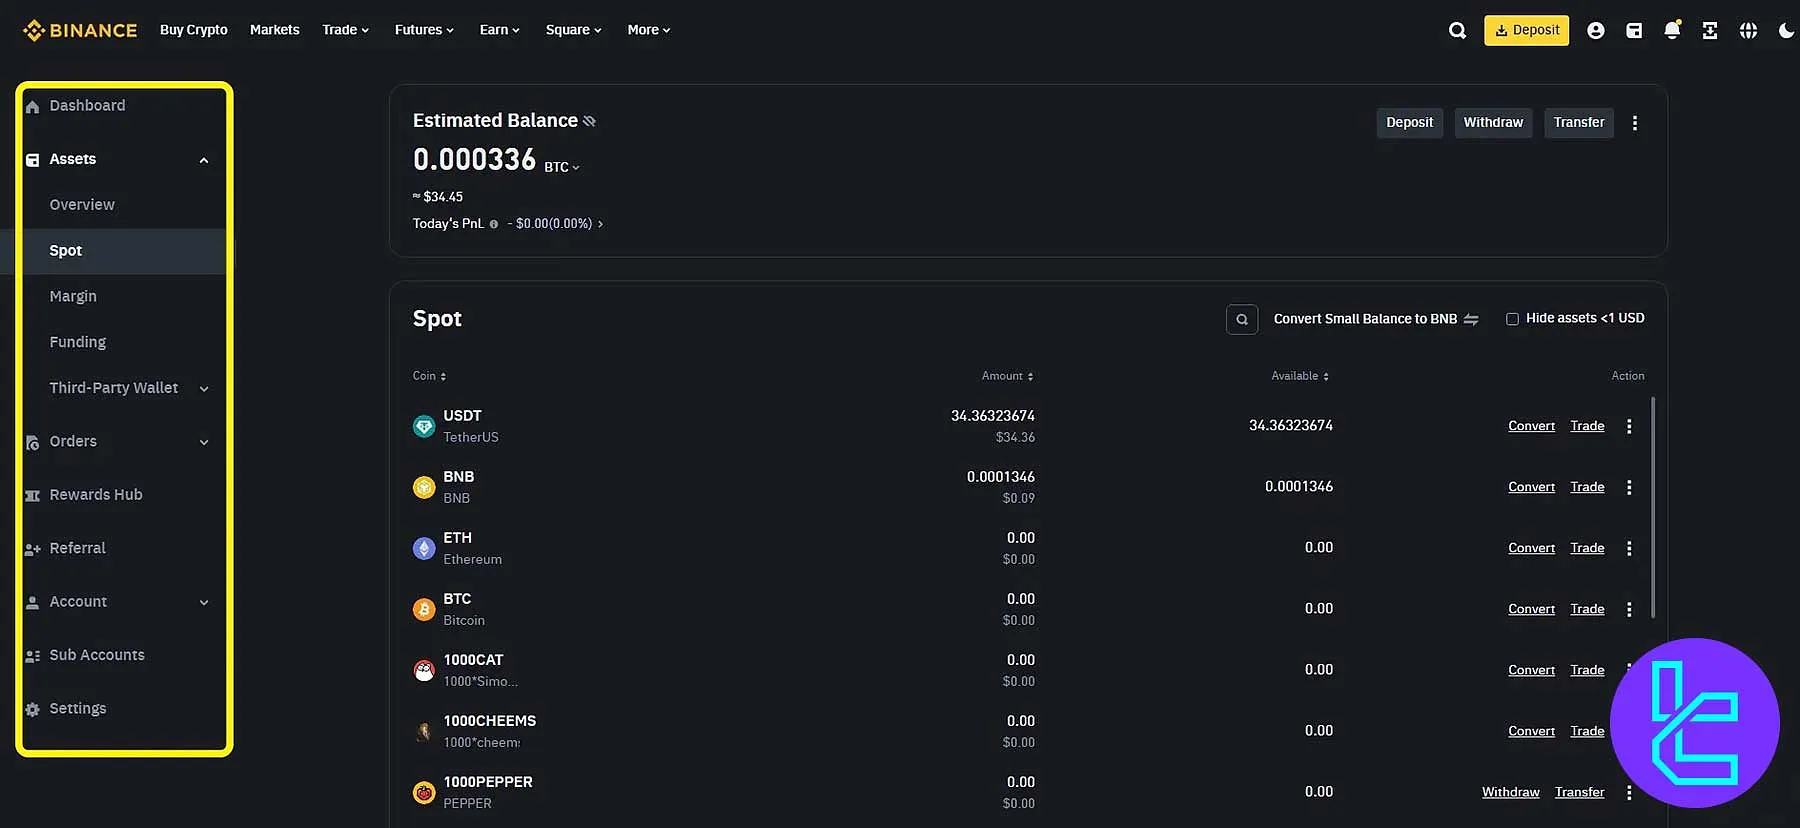Click Convert link for BNB

coord(1531,487)
